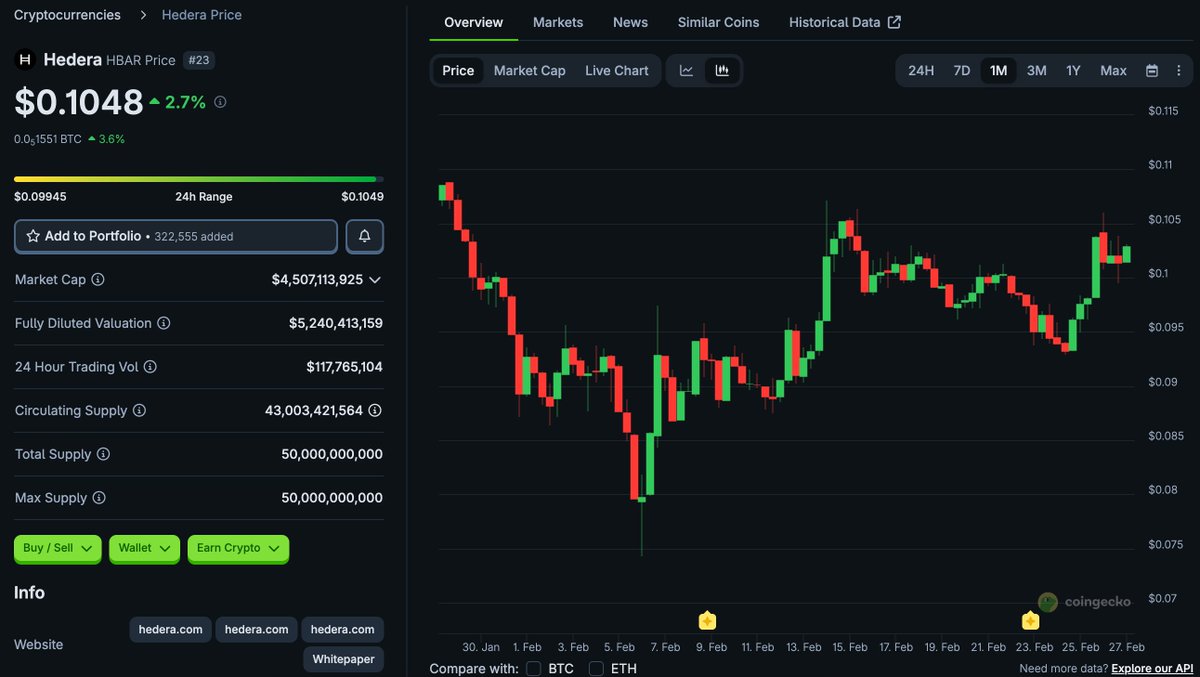This screenshot has width=1200, height=677.
Task: Click the Hedera Price breadcrumb text
Action: (x=202, y=15)
